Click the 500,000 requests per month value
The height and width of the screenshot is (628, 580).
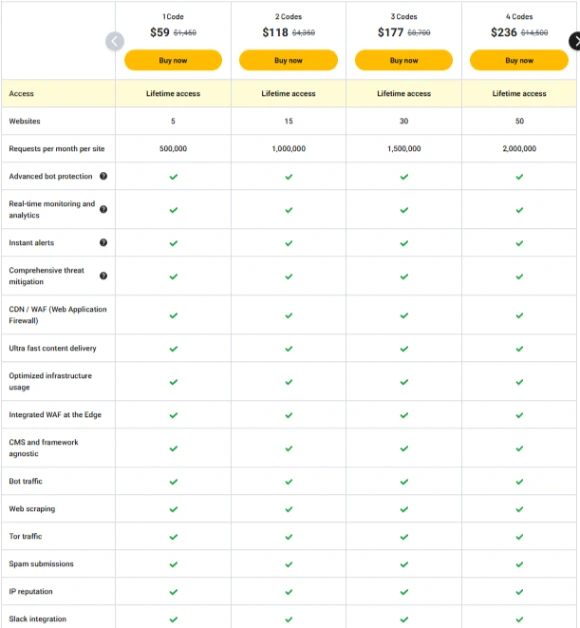[x=173, y=149]
